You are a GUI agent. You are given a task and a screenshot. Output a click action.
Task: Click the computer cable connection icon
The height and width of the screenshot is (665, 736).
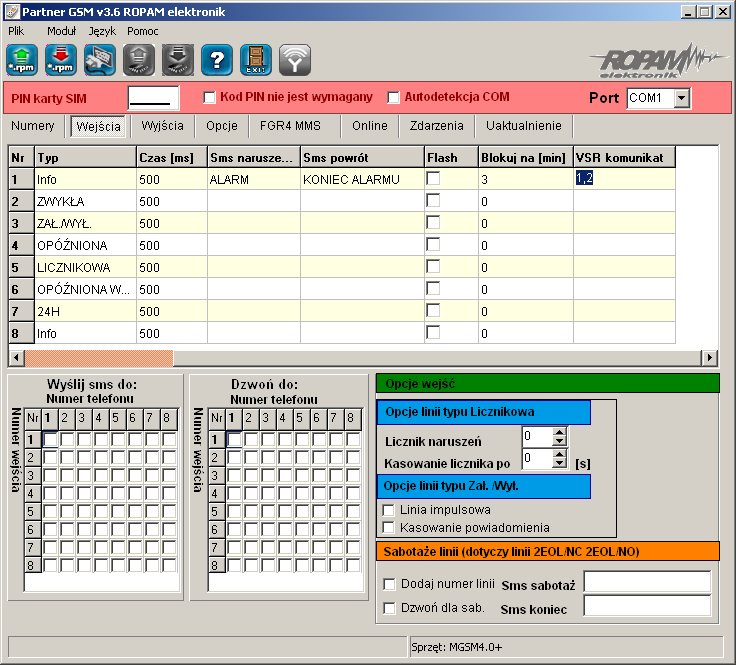pyautogui.click(x=100, y=60)
